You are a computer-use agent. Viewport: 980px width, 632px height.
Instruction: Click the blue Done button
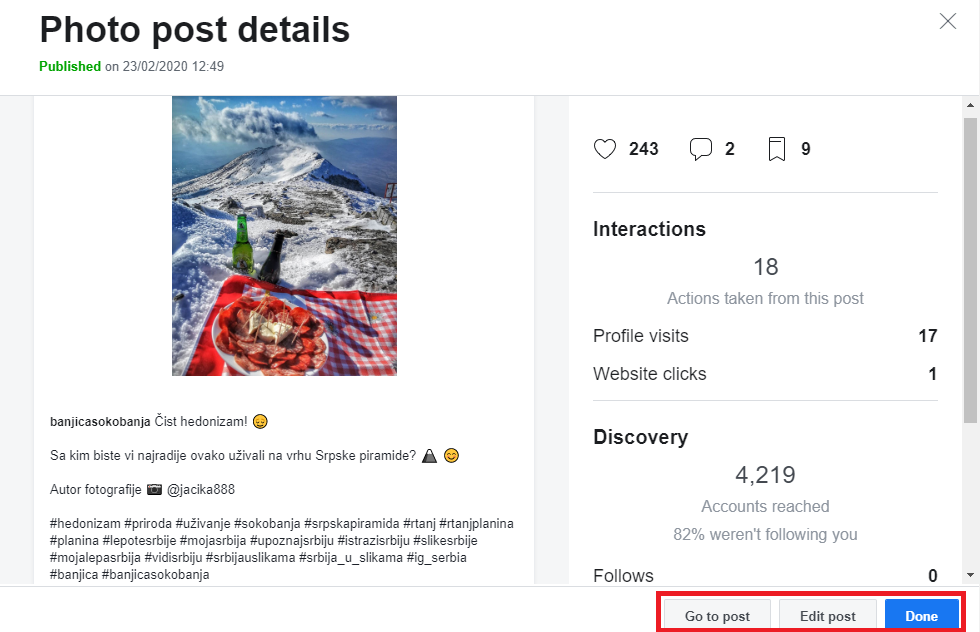pos(921,616)
